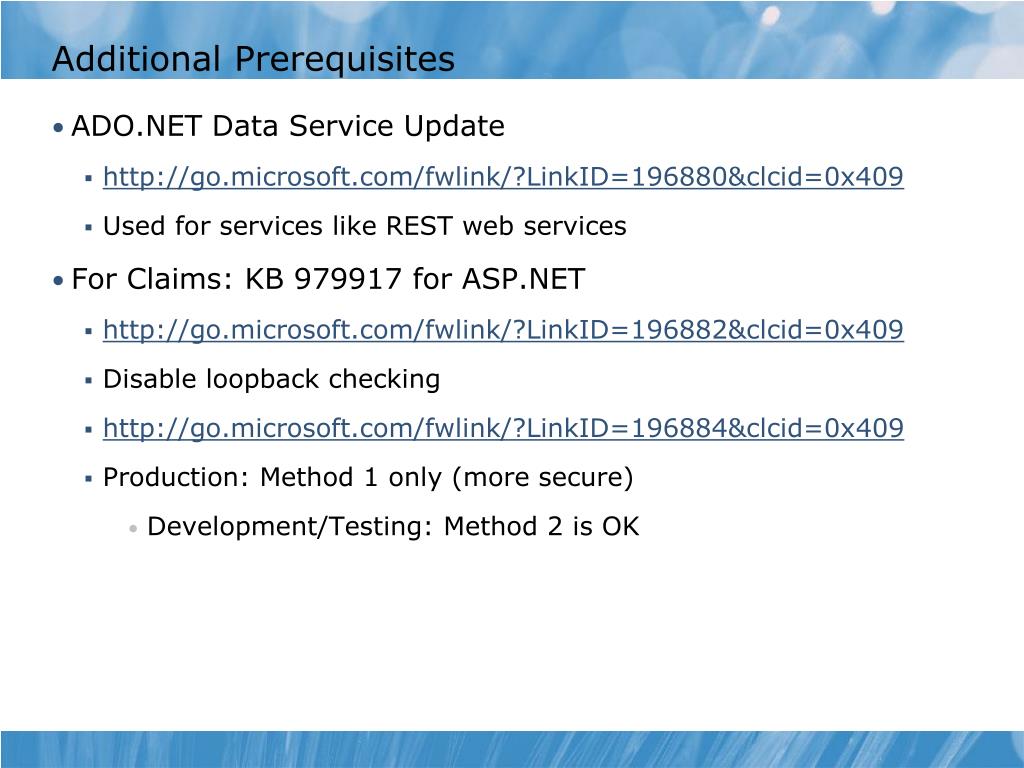Screen dimensions: 1024x768
Task: Click square bullet beside Disable loopback checking
Action: [x=89, y=381]
